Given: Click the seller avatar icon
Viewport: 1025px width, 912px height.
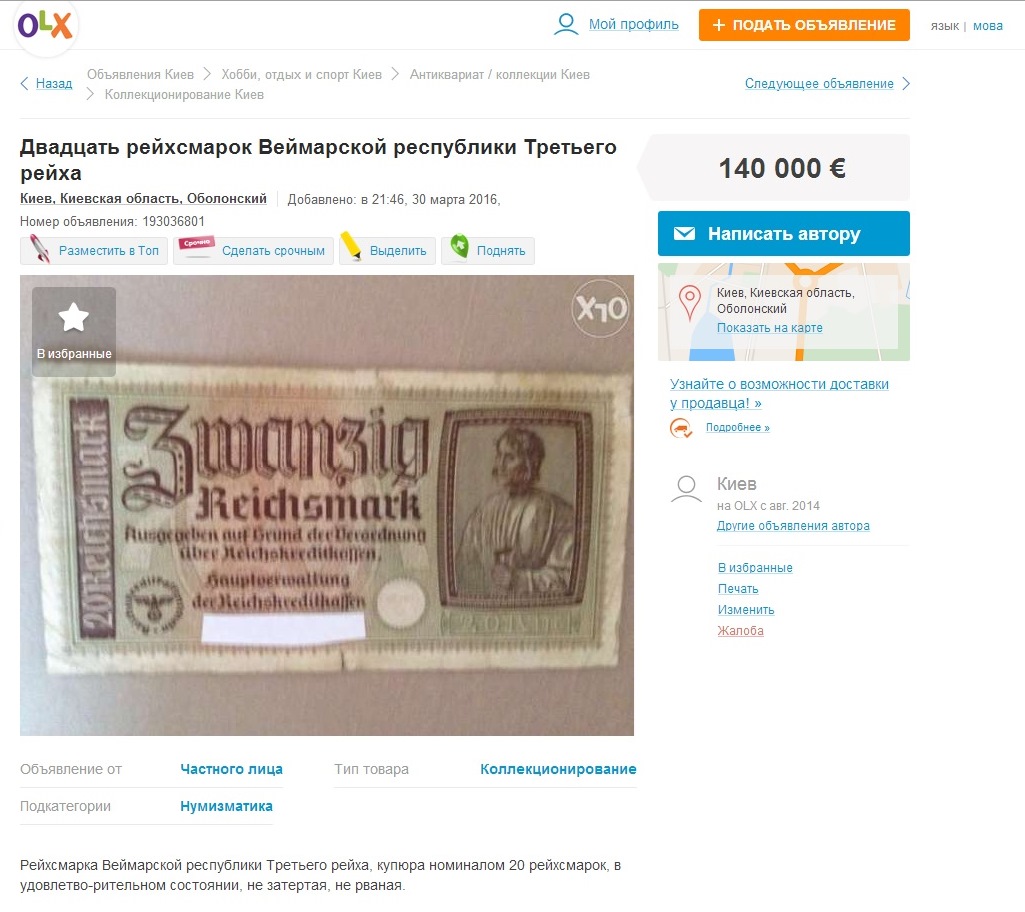Looking at the screenshot, I should [x=686, y=489].
